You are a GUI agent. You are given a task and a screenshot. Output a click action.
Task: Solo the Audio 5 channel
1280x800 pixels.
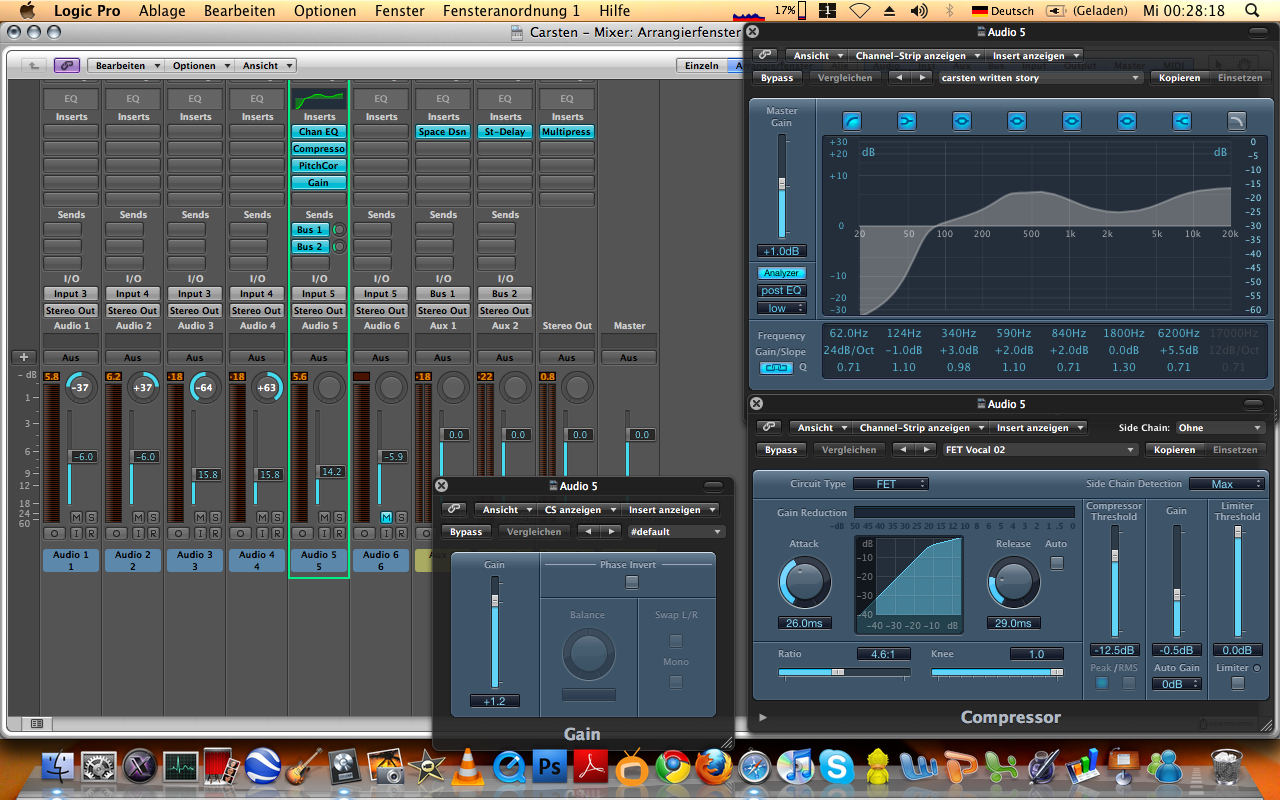click(x=339, y=517)
